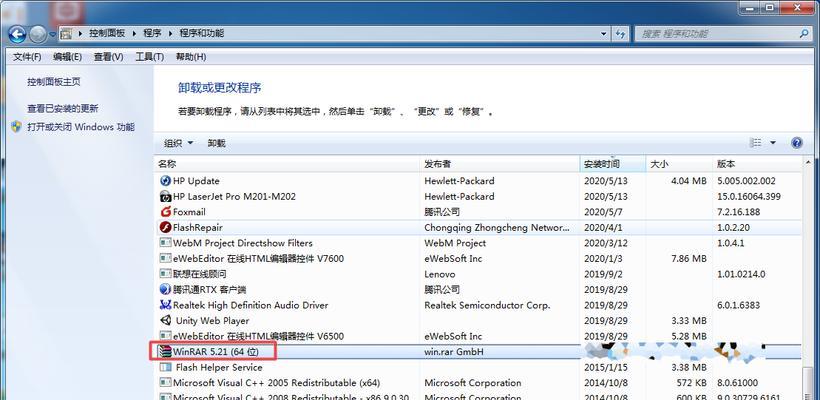This screenshot has height=400, width=820.
Task: Click version 5.005.002.002 cell
Action: coord(746,181)
